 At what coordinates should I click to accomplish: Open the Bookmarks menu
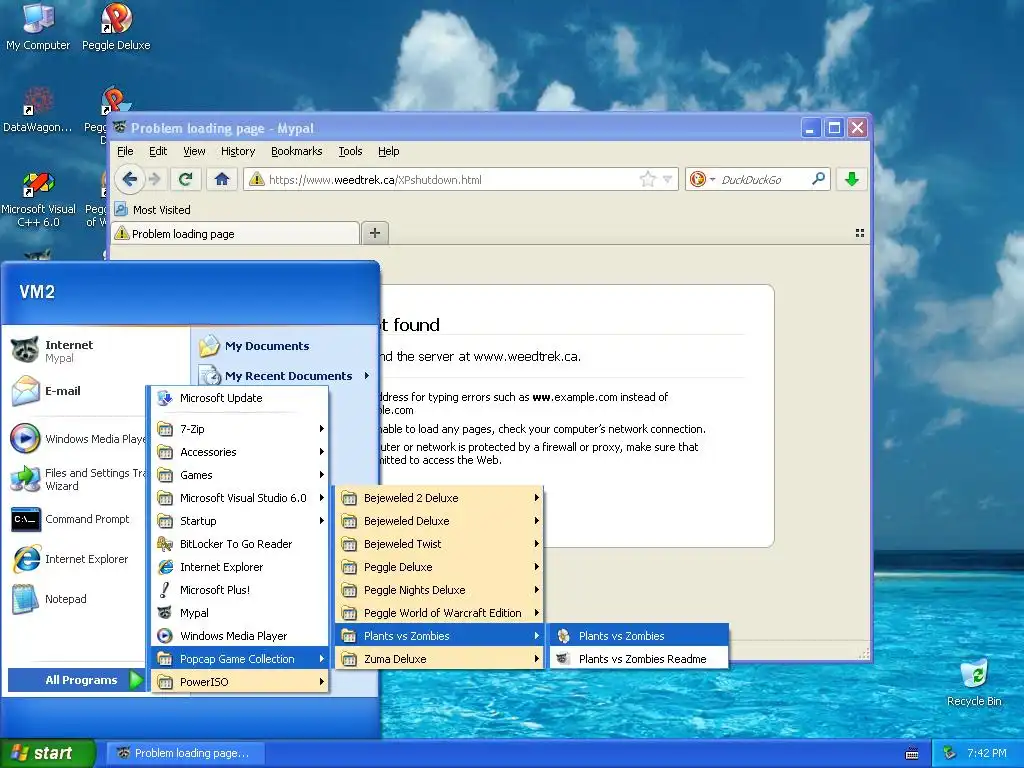click(296, 152)
